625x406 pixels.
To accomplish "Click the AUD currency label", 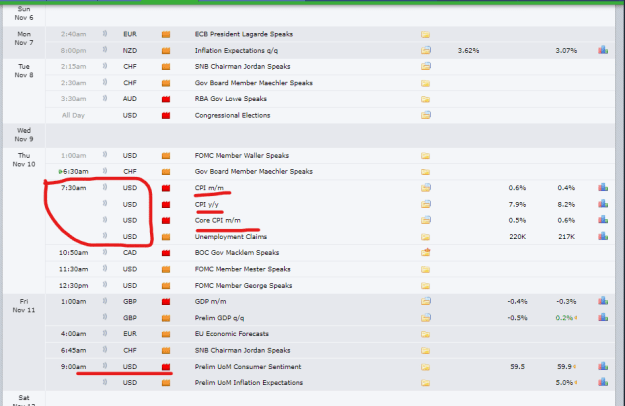I will coord(130,99).
